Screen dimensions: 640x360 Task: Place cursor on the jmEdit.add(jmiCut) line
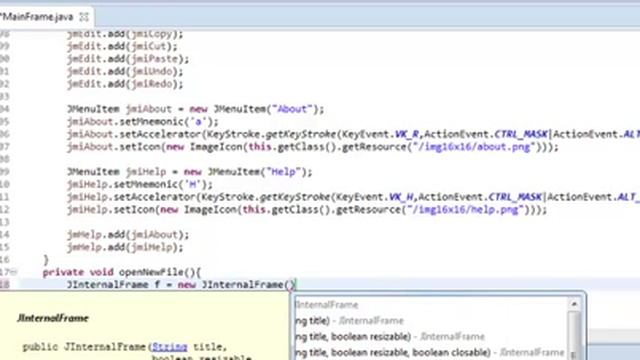point(122,46)
